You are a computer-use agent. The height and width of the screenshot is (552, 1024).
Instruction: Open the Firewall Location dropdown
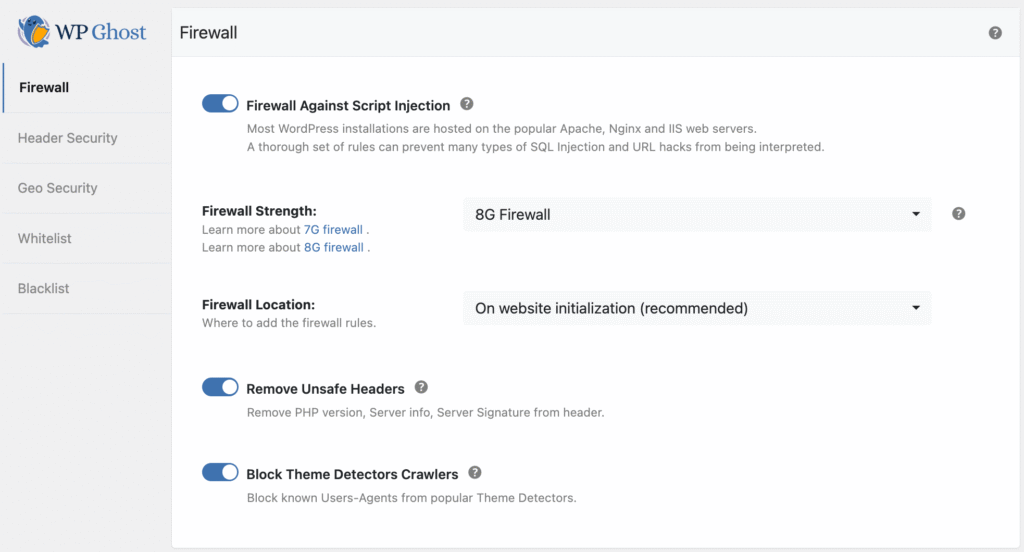pyautogui.click(x=697, y=308)
